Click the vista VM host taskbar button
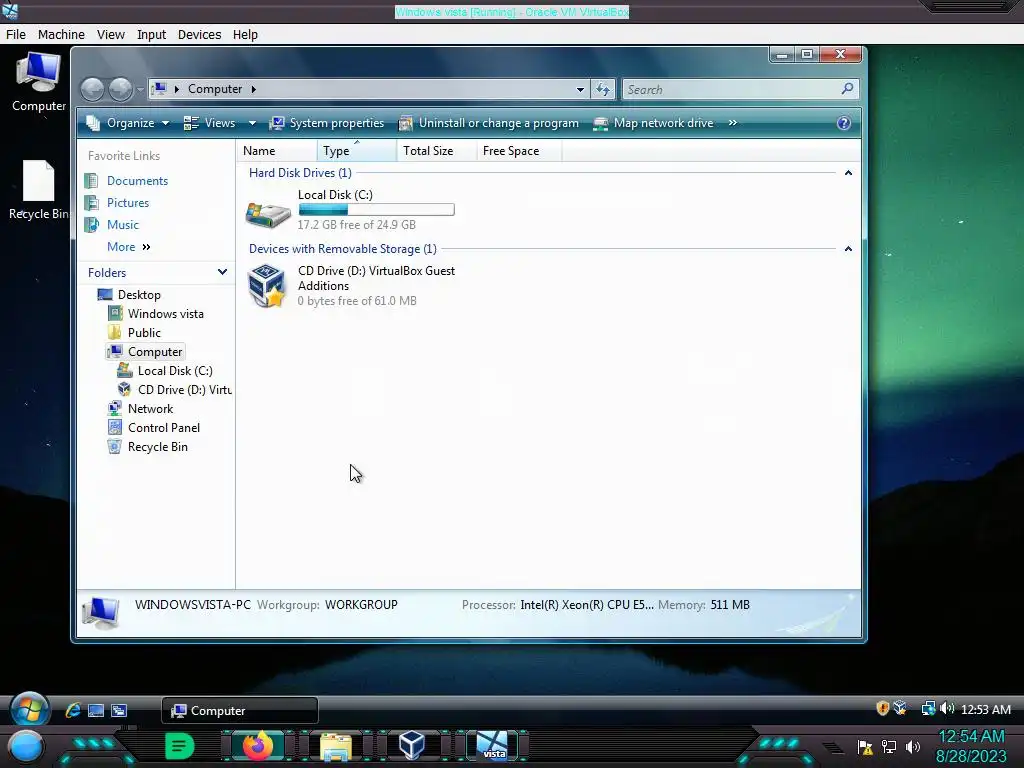Viewport: 1024px width, 768px height. tap(492, 746)
